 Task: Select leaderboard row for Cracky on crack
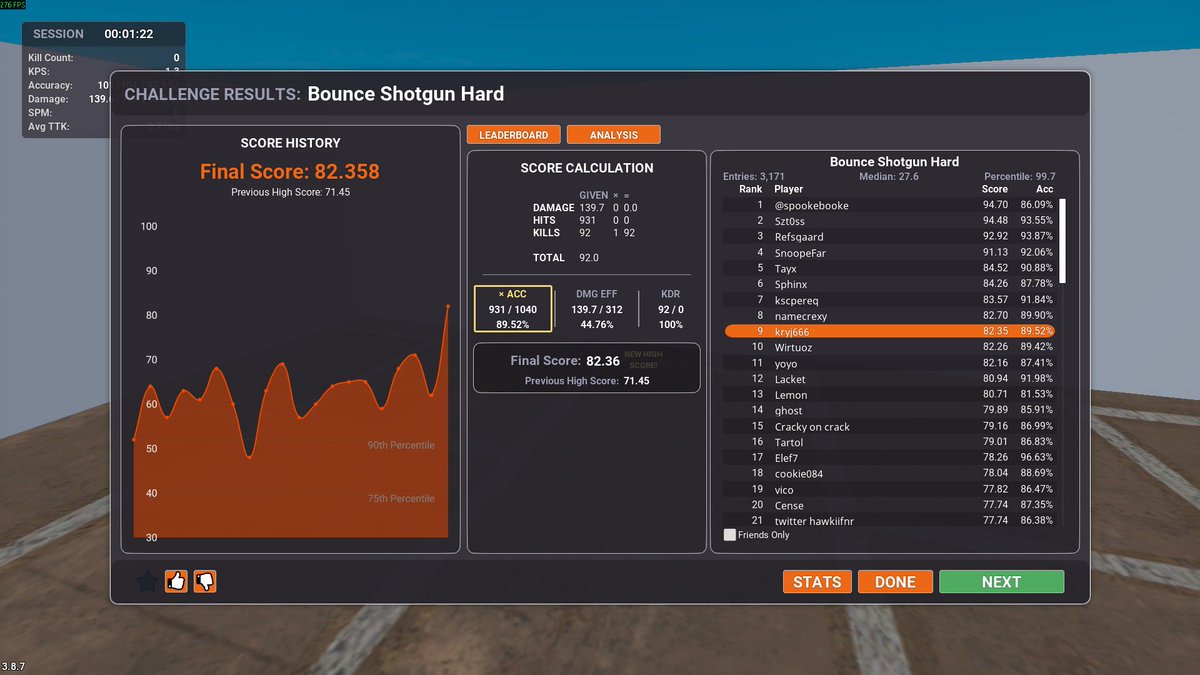click(890, 426)
